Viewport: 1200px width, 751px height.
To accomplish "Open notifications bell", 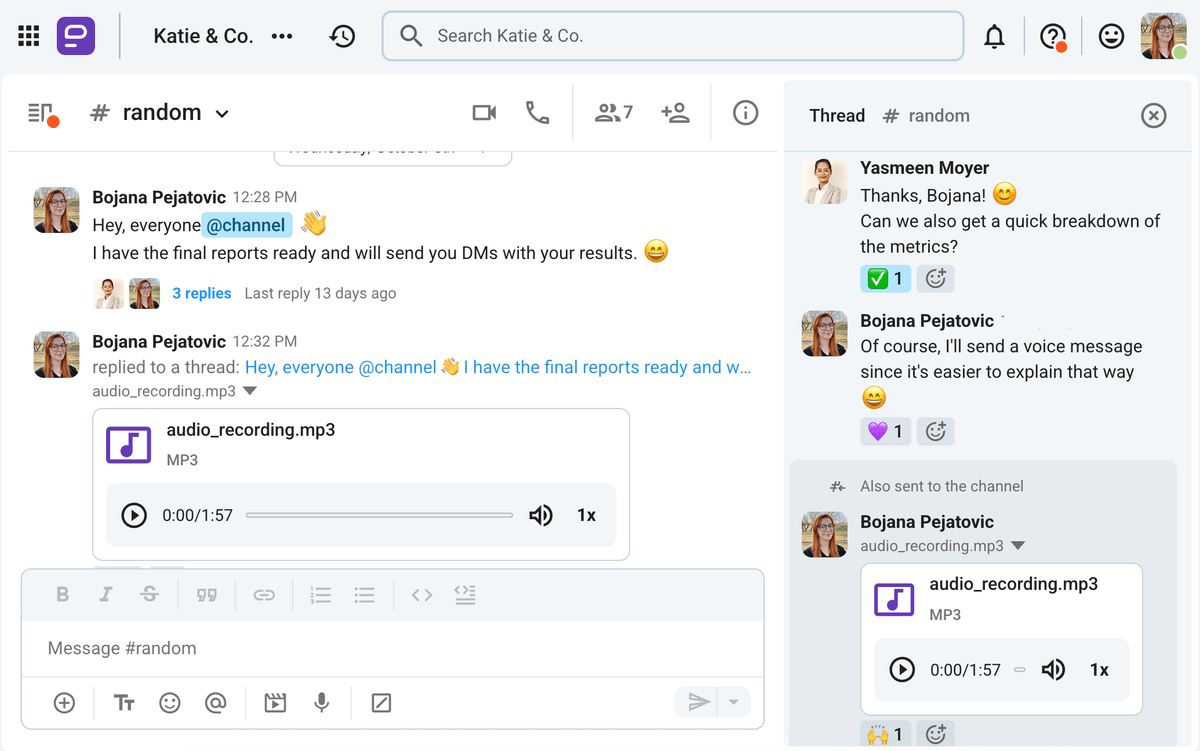I will pos(994,37).
